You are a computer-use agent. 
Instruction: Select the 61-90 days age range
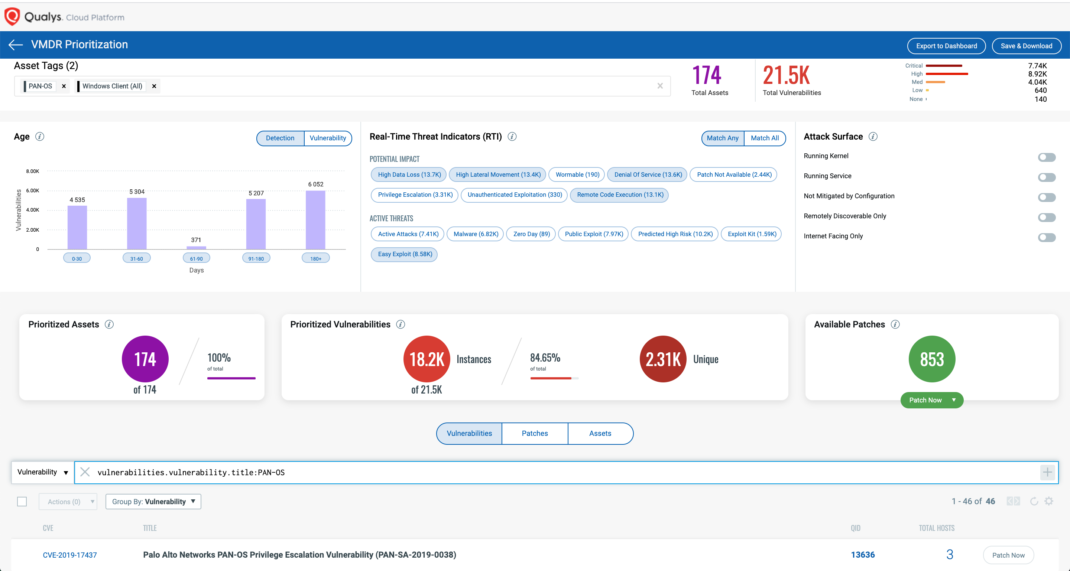[x=197, y=258]
